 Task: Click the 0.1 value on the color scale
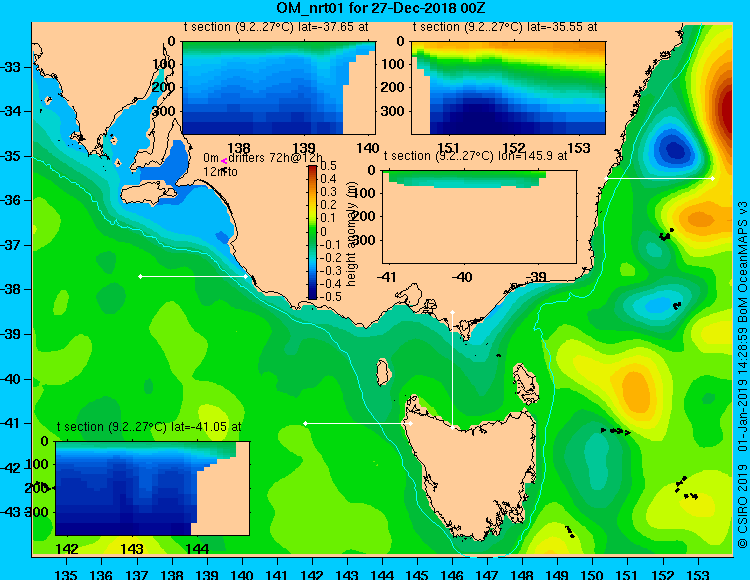[329, 218]
